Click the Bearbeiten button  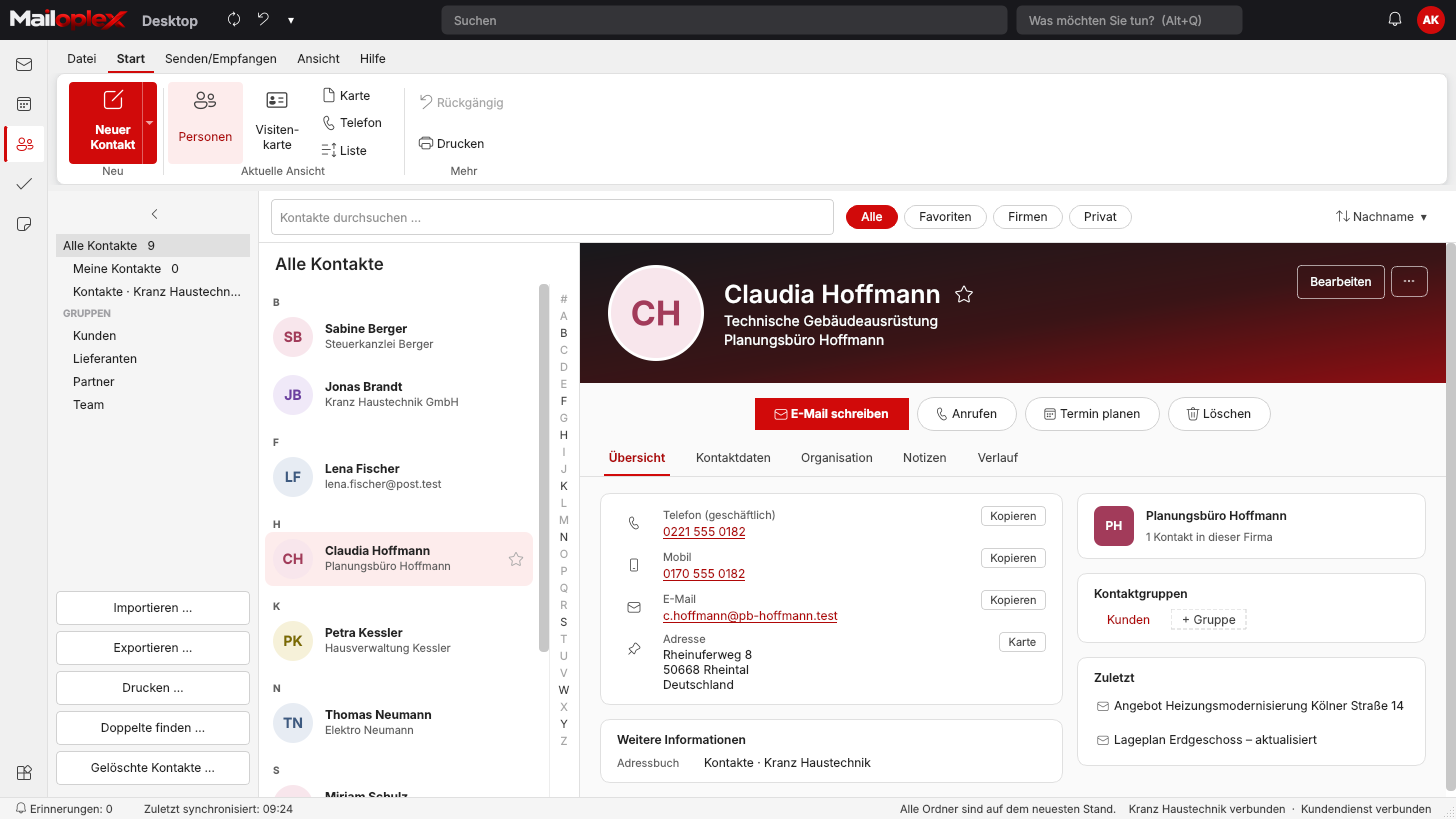click(1341, 282)
